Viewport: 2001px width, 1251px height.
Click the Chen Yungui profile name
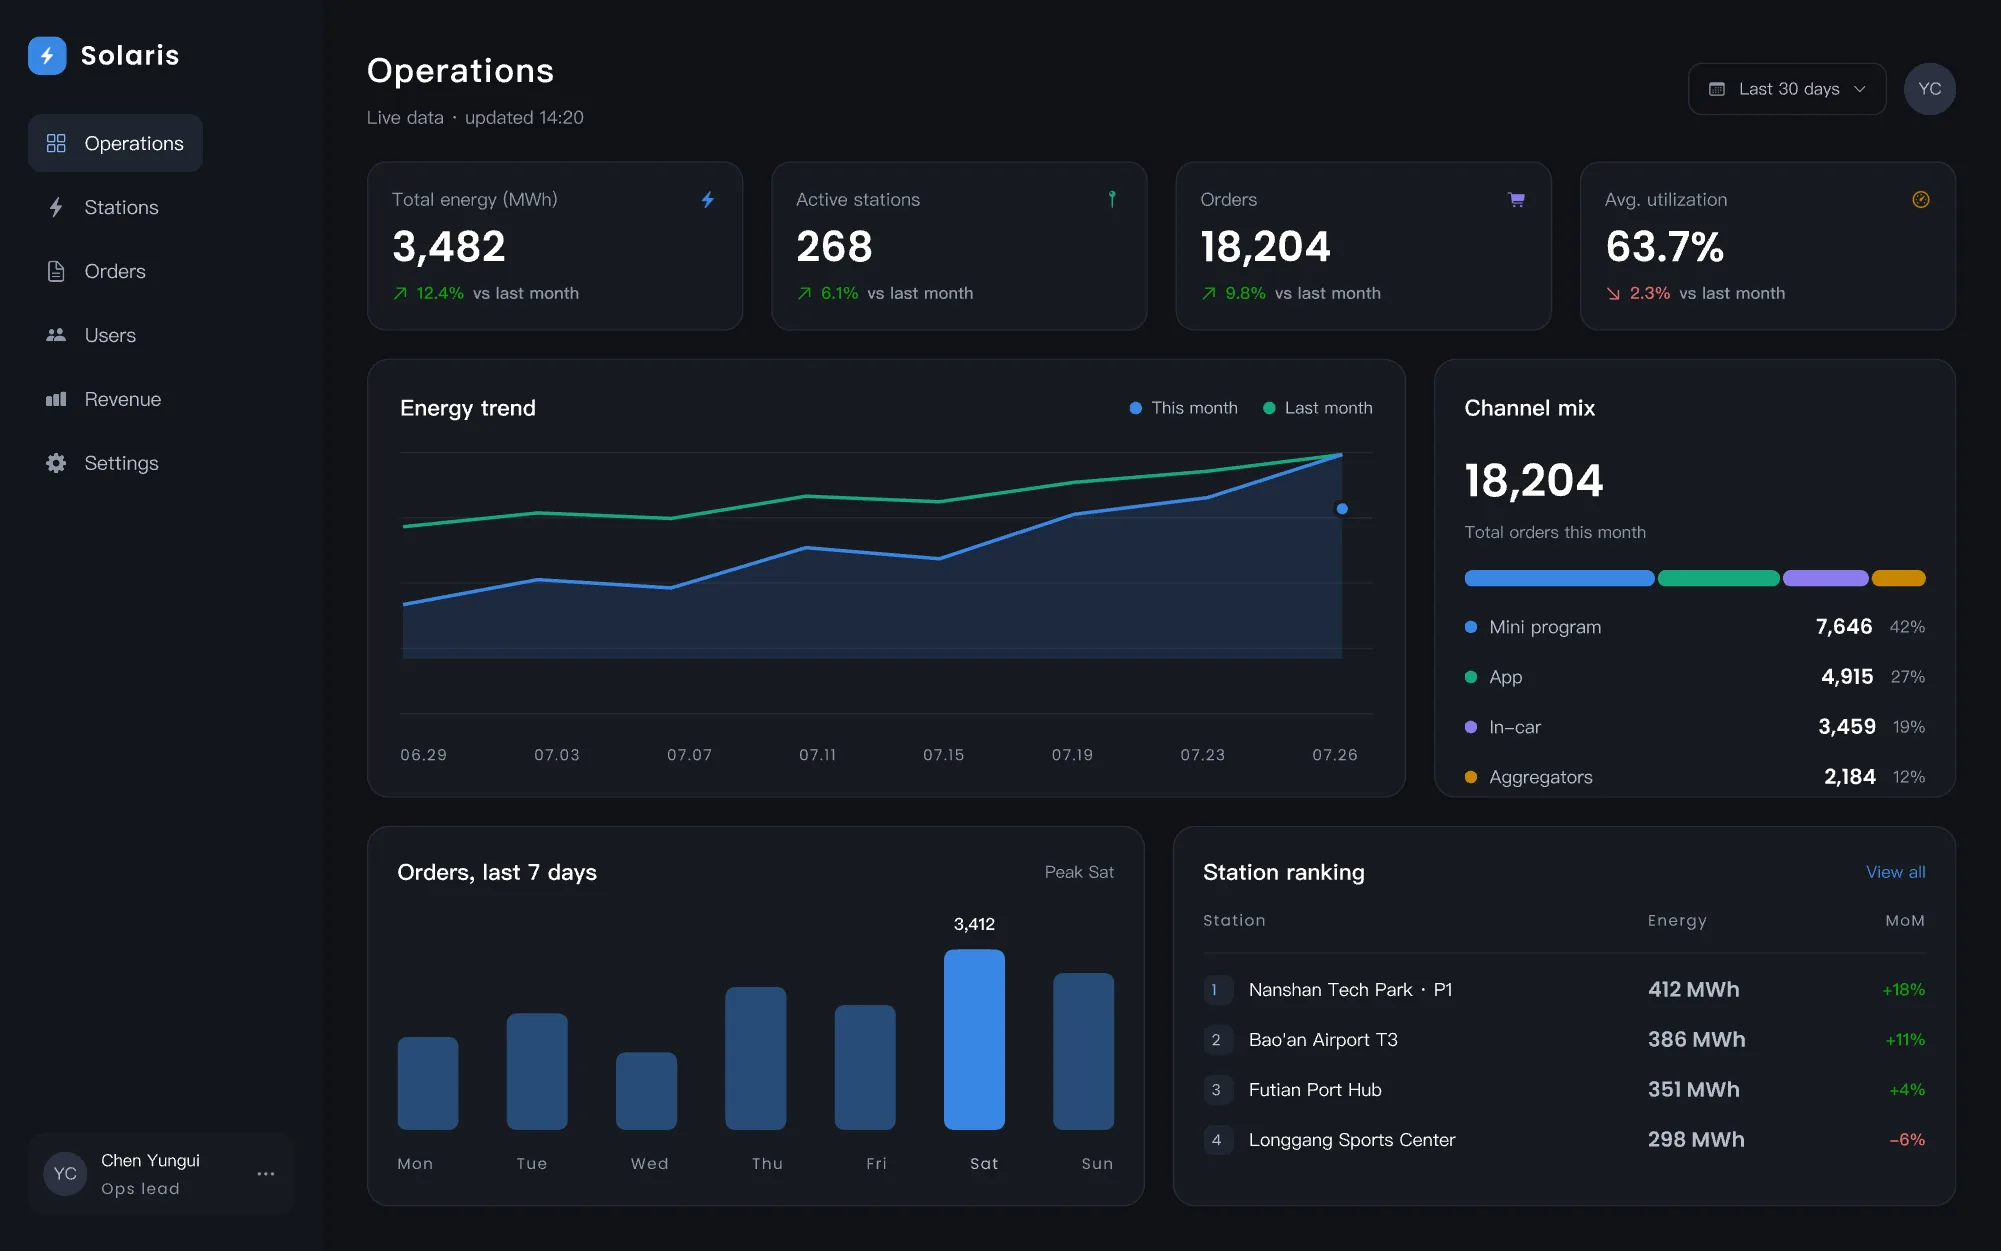pyautogui.click(x=150, y=1160)
